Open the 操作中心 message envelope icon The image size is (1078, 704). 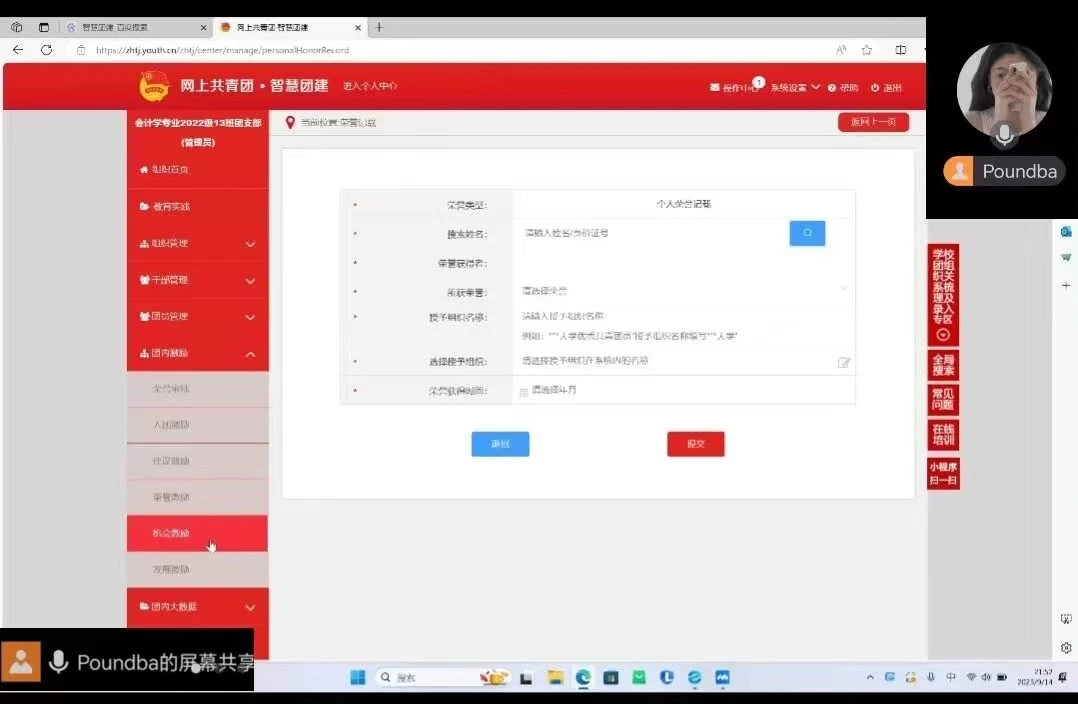click(715, 88)
